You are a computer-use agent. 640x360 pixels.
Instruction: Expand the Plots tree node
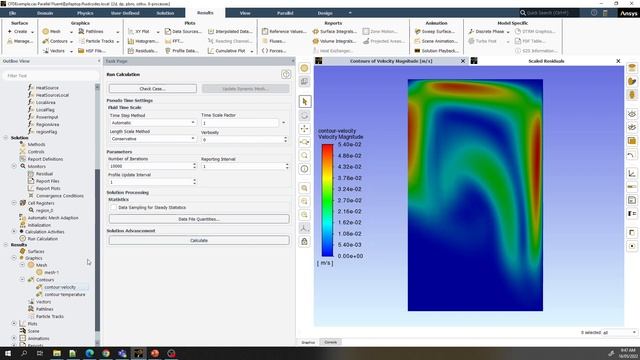pos(14,324)
